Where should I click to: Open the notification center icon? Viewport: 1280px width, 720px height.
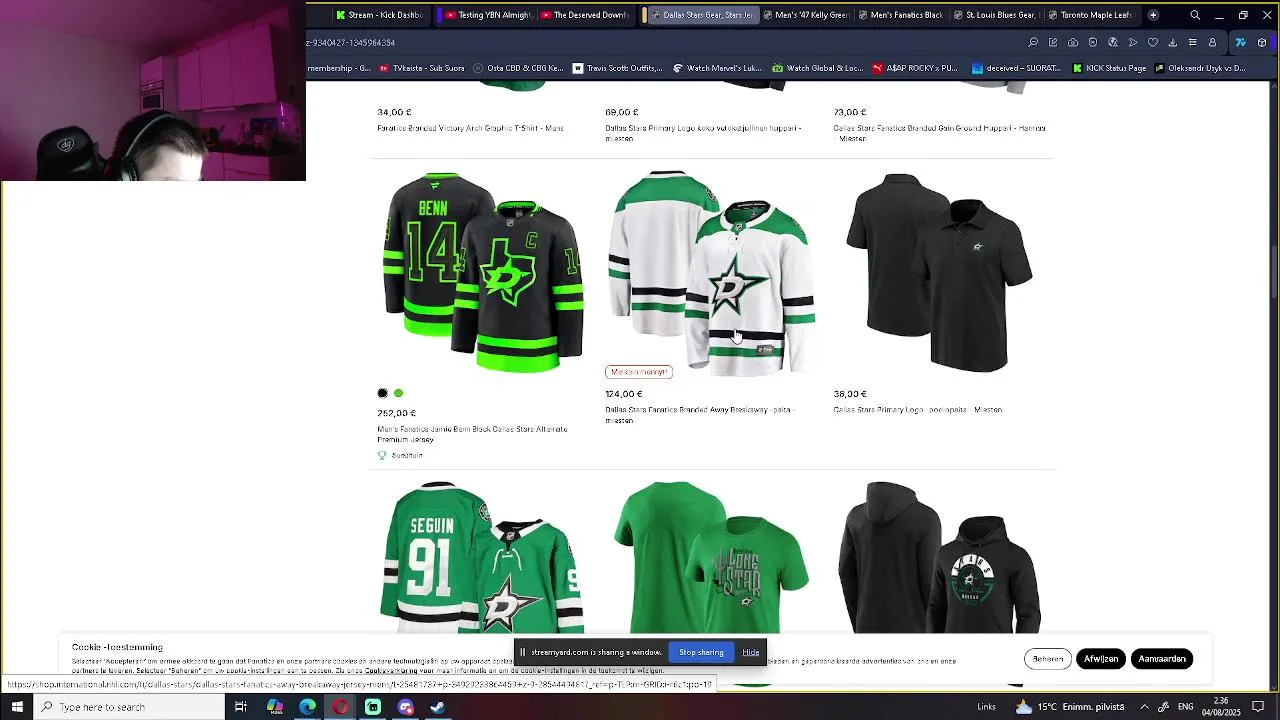pyautogui.click(x=1258, y=707)
